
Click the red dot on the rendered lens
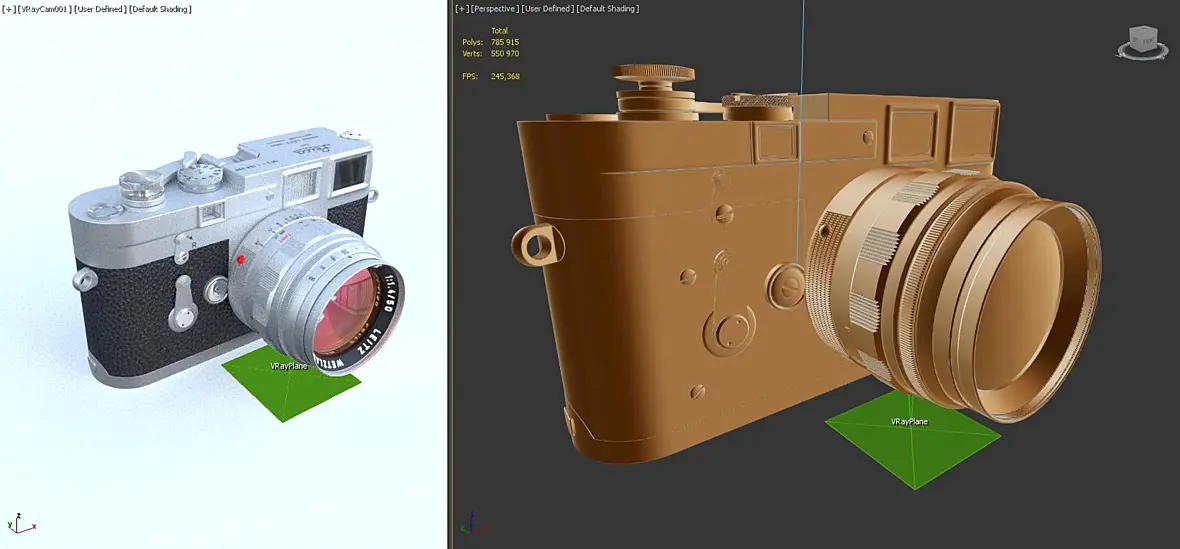(241, 260)
